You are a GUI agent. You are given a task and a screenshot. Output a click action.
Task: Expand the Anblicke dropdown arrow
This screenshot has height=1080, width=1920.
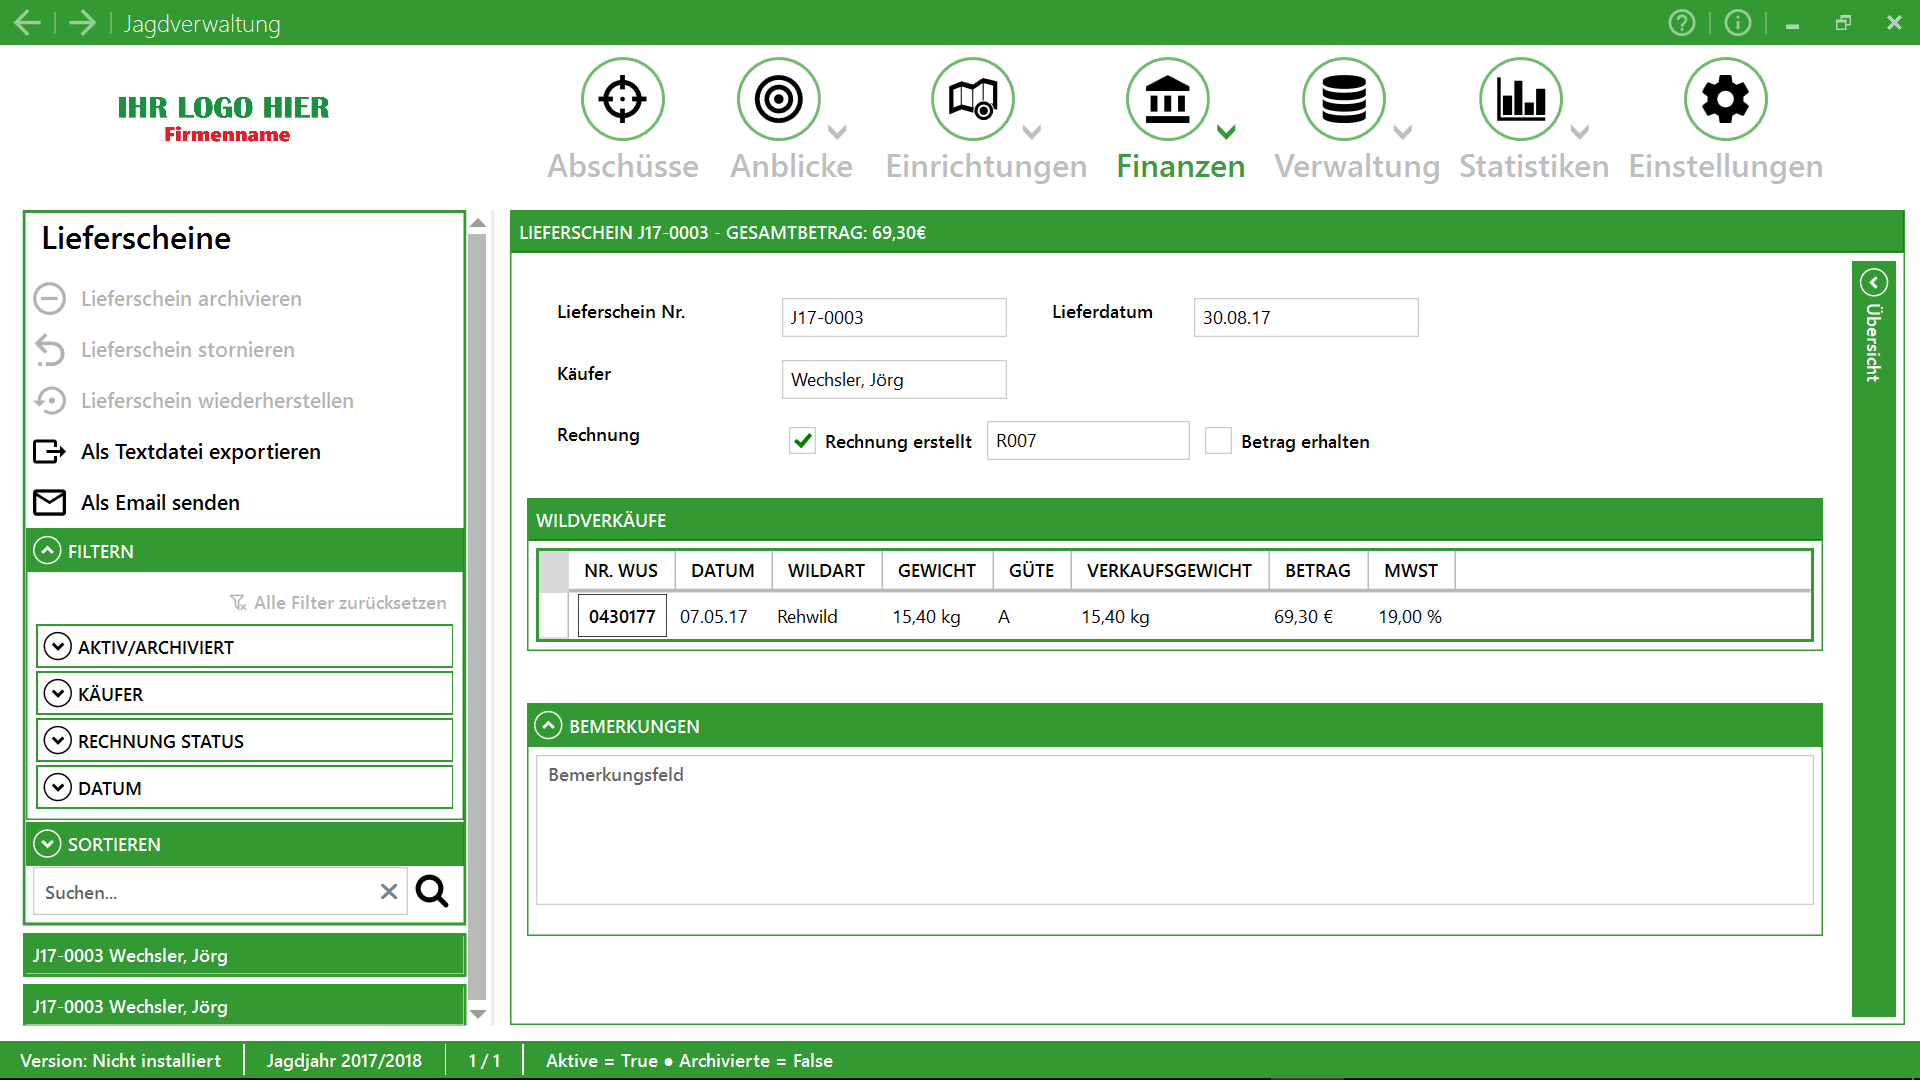click(838, 131)
